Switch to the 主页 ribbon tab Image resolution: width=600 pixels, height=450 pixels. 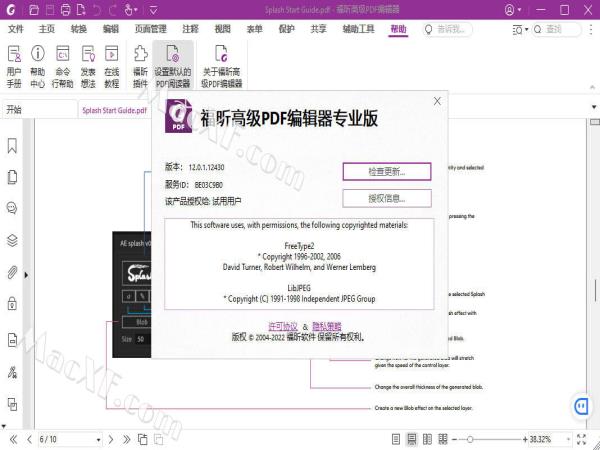coord(47,29)
